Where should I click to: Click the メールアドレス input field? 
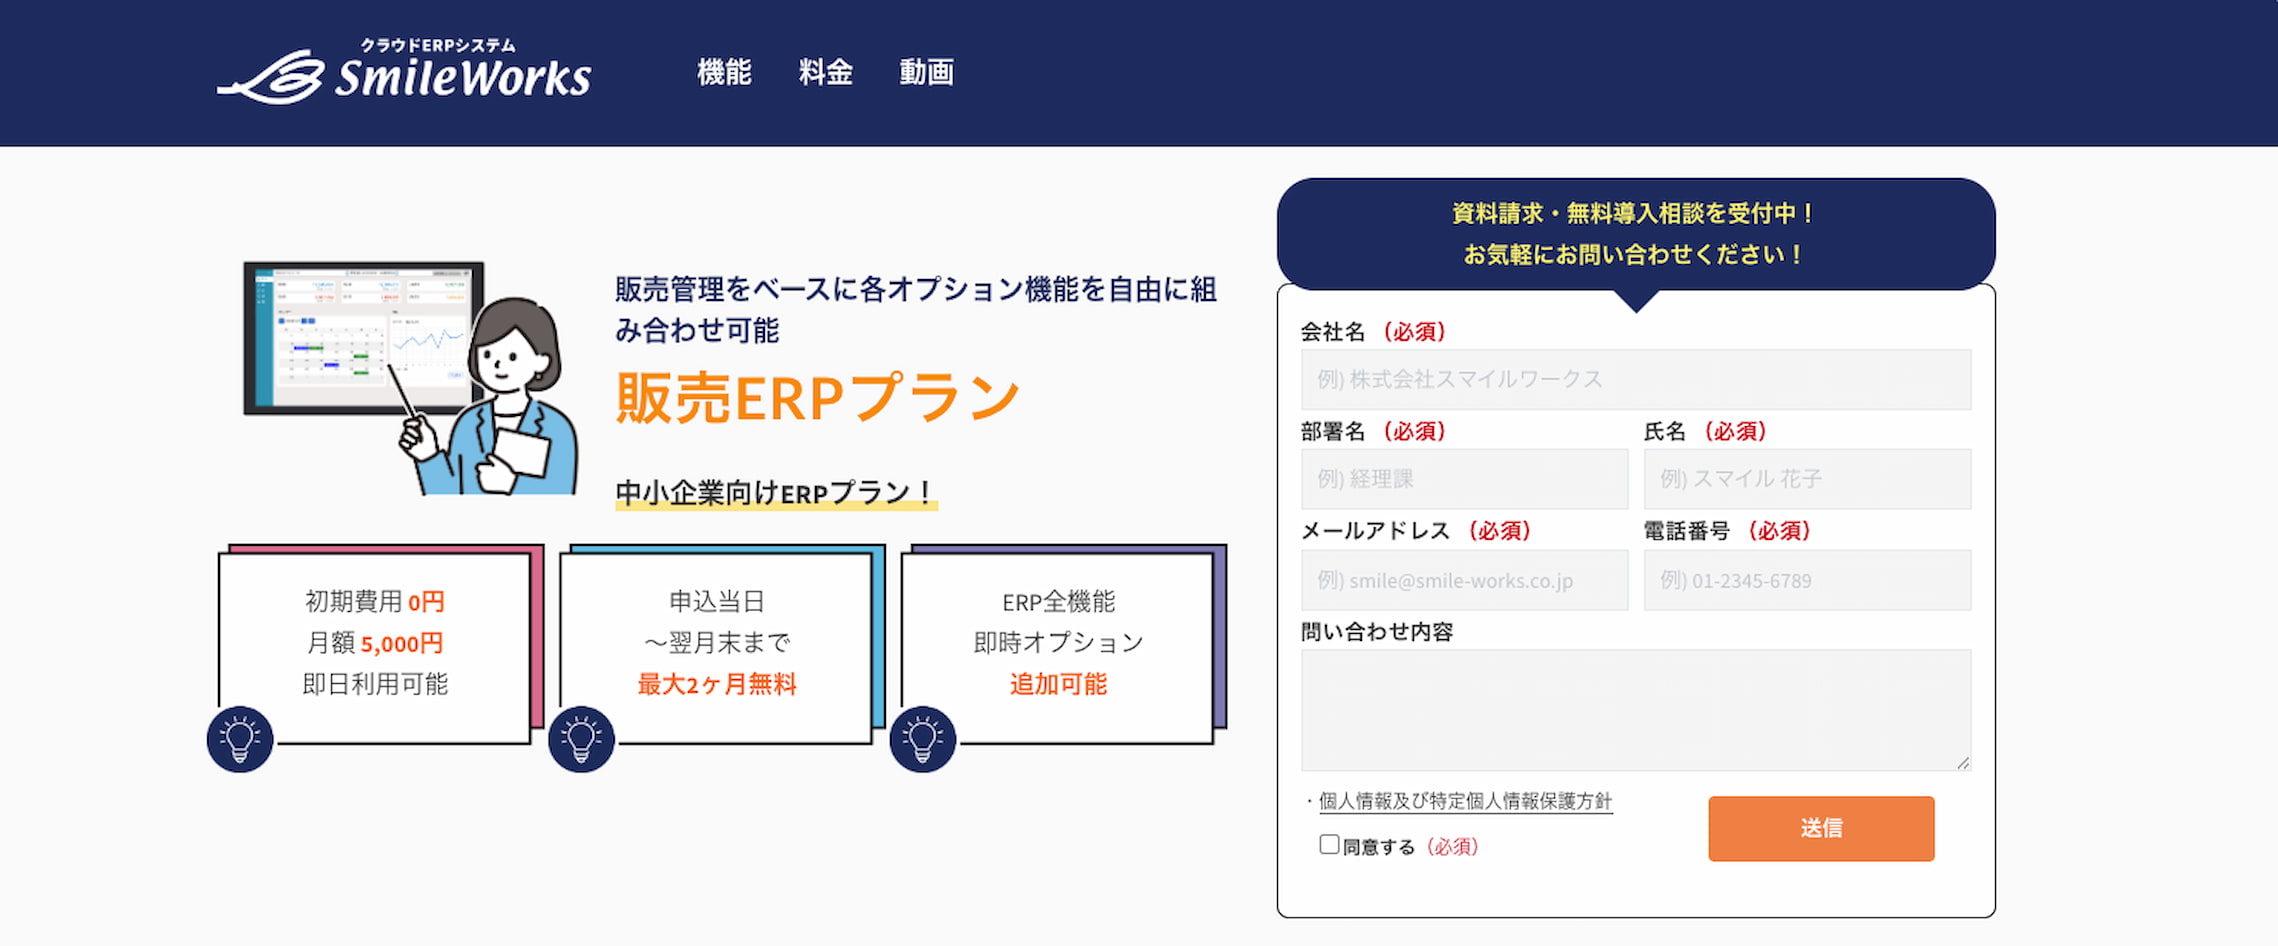[x=1464, y=580]
